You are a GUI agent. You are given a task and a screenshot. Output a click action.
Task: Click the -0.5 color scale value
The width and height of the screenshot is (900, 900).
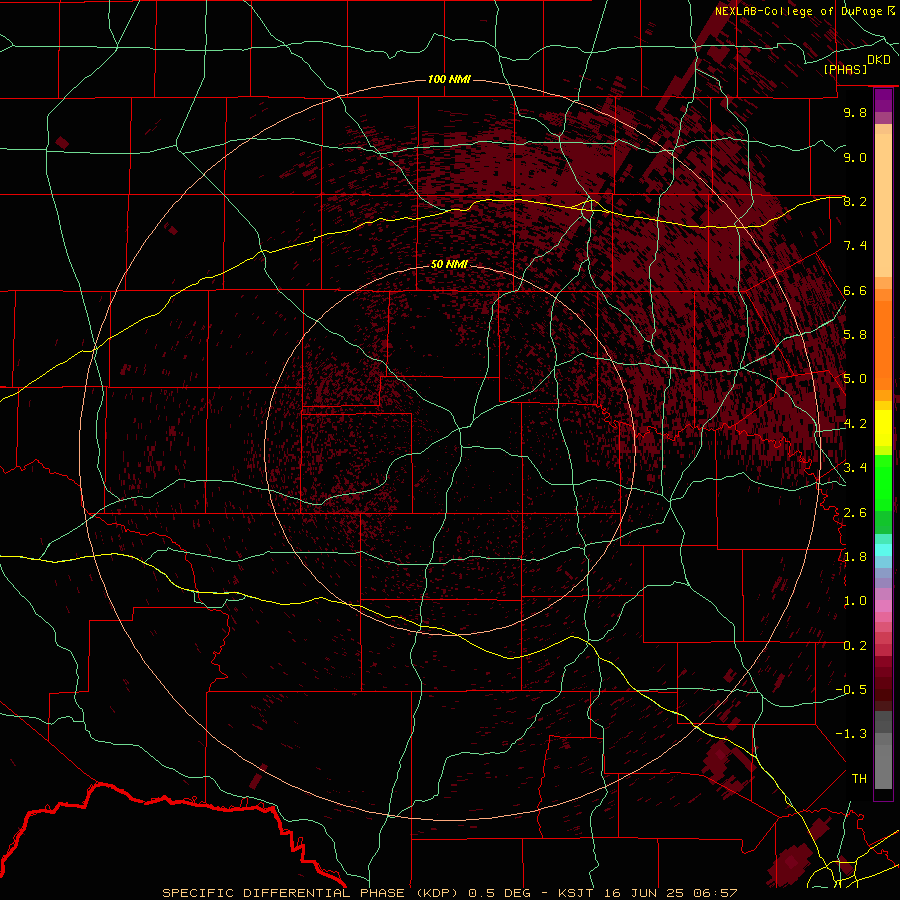pyautogui.click(x=851, y=690)
